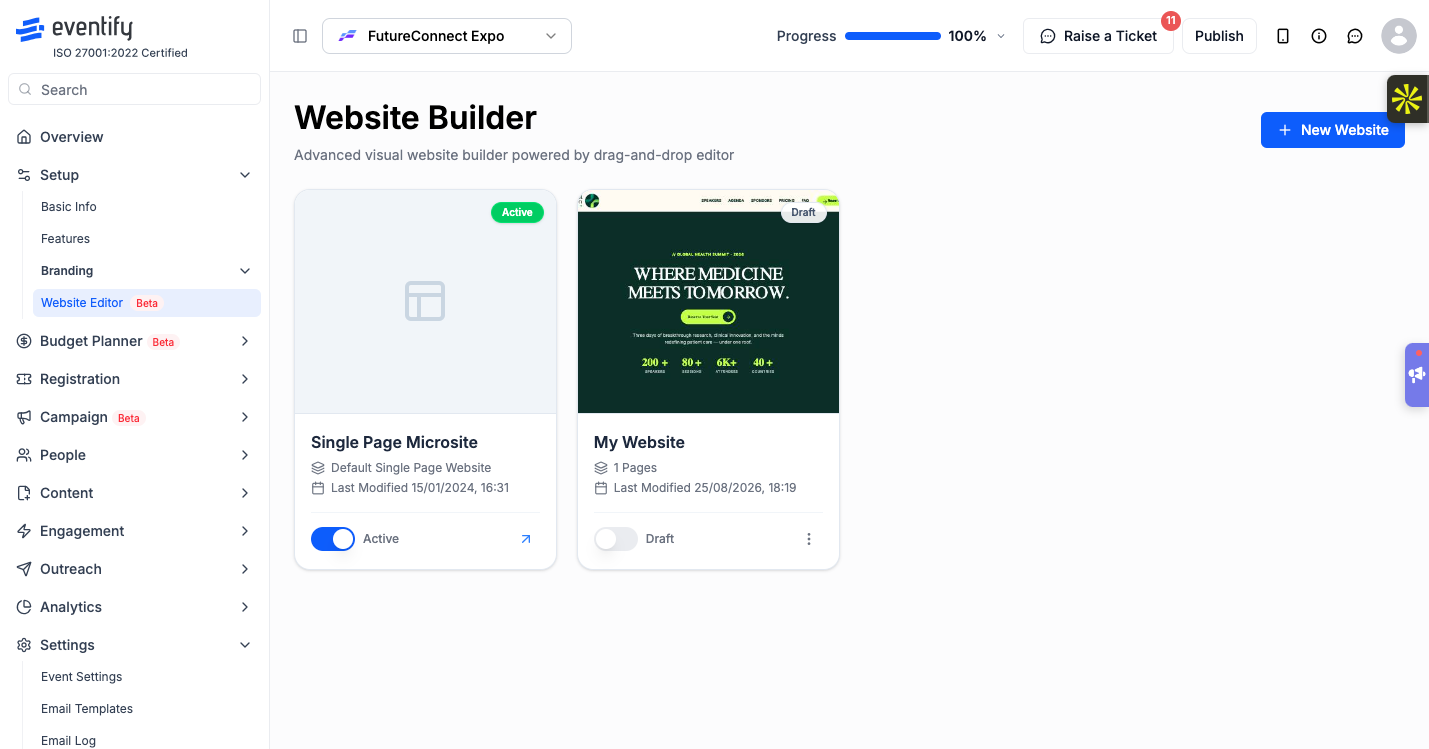Click the New Website button
The image size is (1429, 749).
coord(1333,130)
